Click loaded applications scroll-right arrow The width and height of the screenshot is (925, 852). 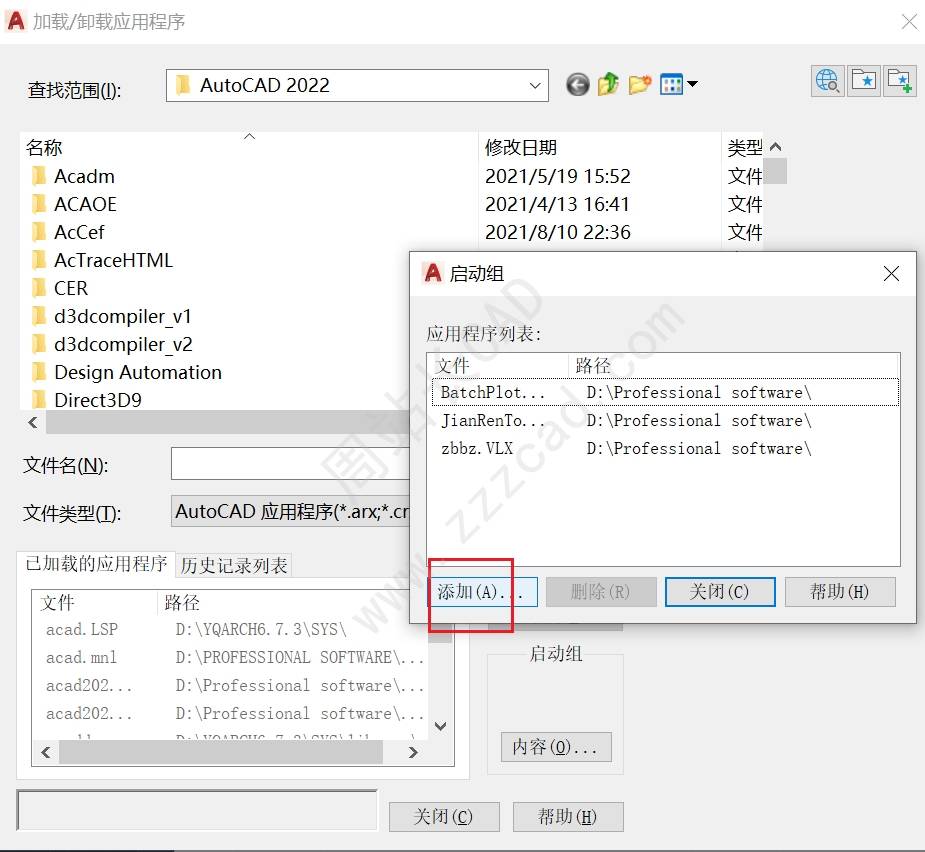pyautogui.click(x=413, y=752)
